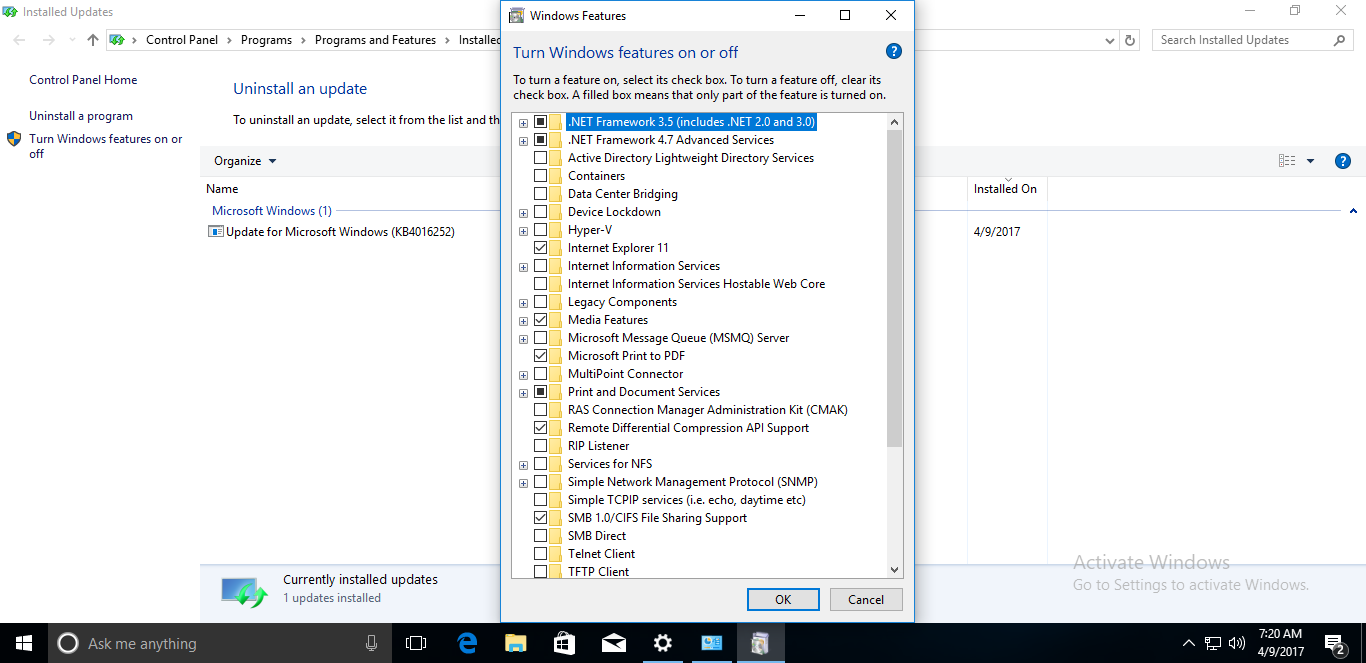Open the Store from the taskbar
Viewport: 1366px width, 663px height.
click(564, 643)
